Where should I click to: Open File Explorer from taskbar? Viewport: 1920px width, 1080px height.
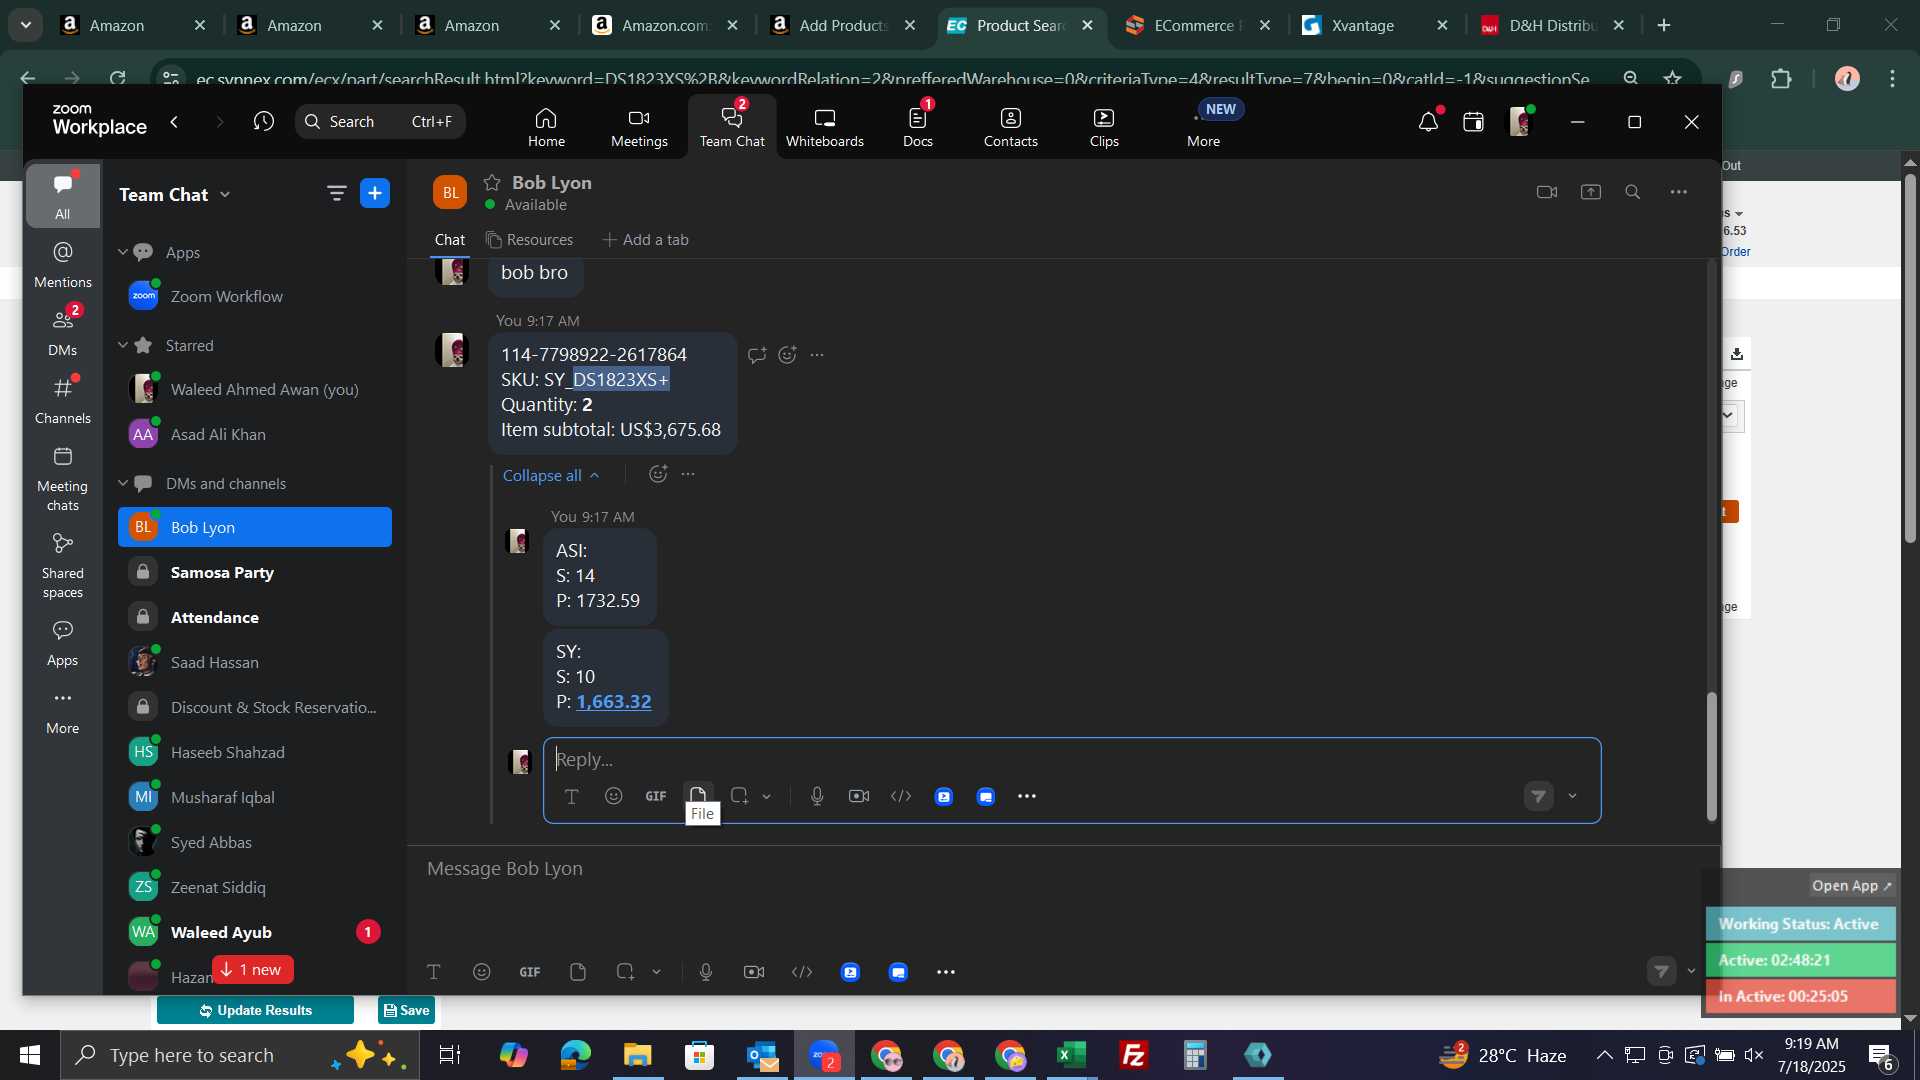[637, 1055]
